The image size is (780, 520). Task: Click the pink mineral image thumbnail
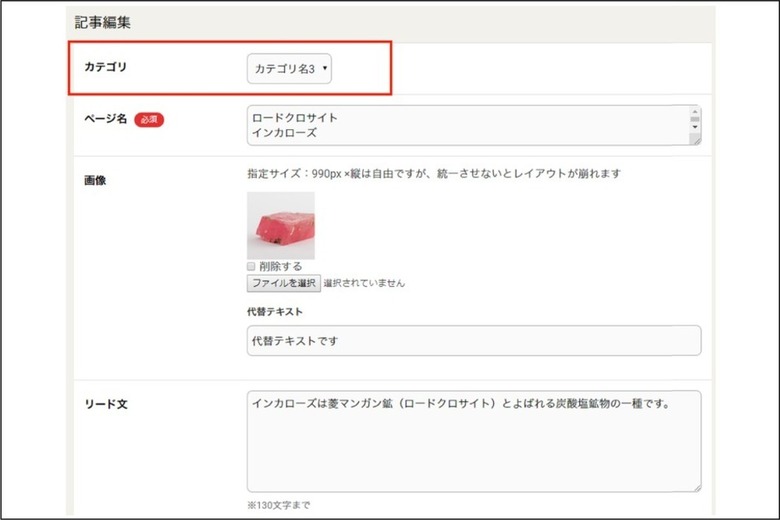[x=281, y=225]
